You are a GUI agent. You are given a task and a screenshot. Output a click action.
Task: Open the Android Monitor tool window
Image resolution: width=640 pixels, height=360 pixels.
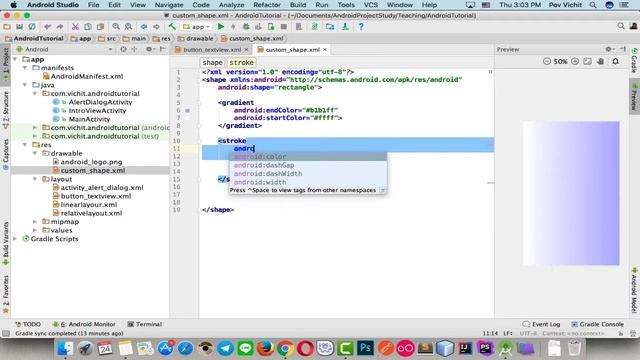pyautogui.click(x=84, y=324)
